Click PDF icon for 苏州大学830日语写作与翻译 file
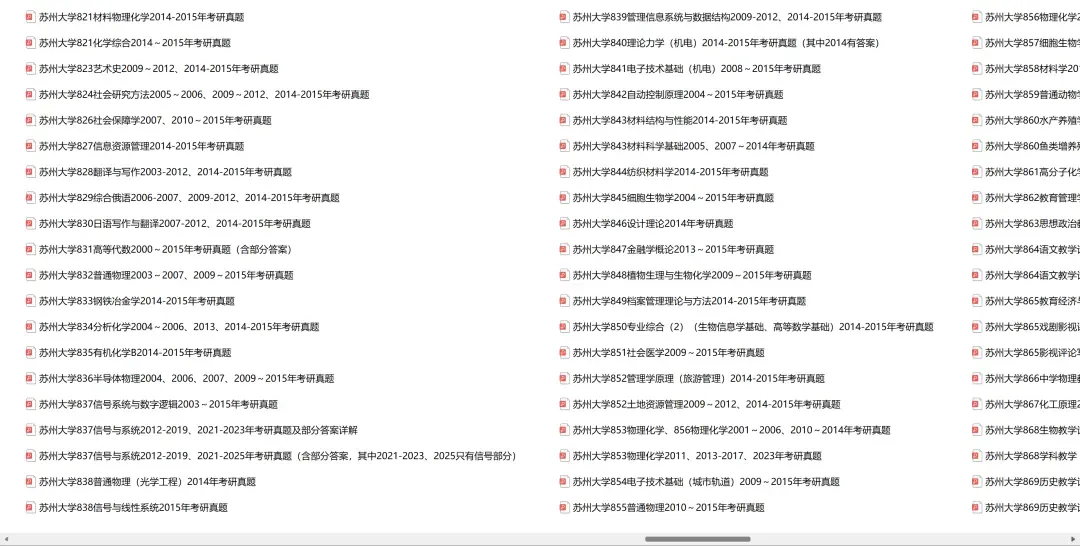The width and height of the screenshot is (1080, 546). (30, 223)
